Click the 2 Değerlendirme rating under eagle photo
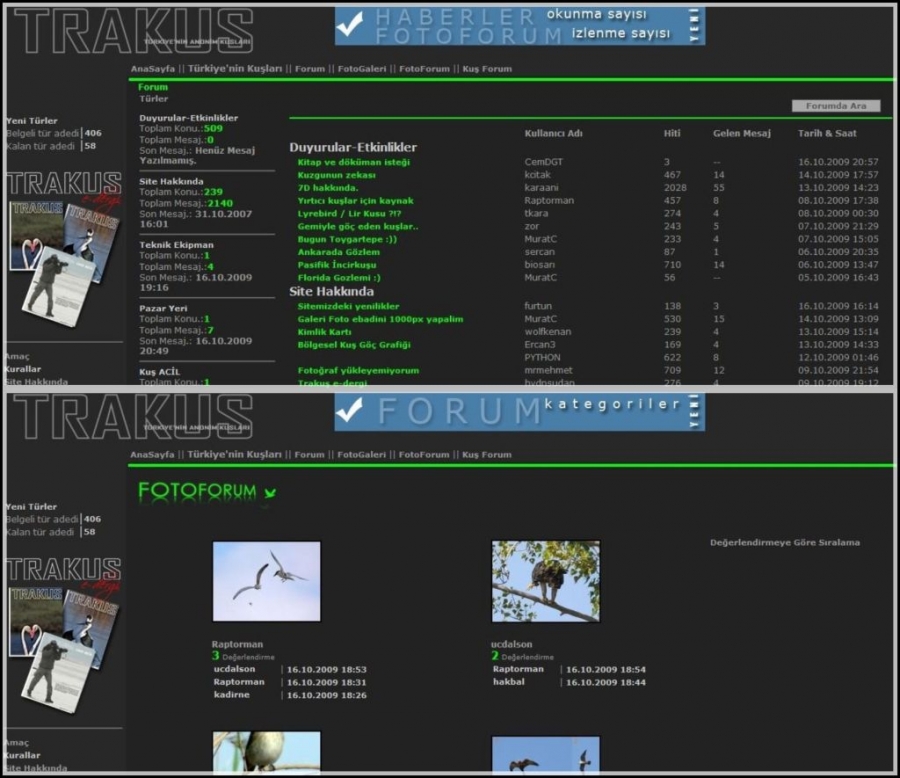The width and height of the screenshot is (900, 778). pos(495,657)
